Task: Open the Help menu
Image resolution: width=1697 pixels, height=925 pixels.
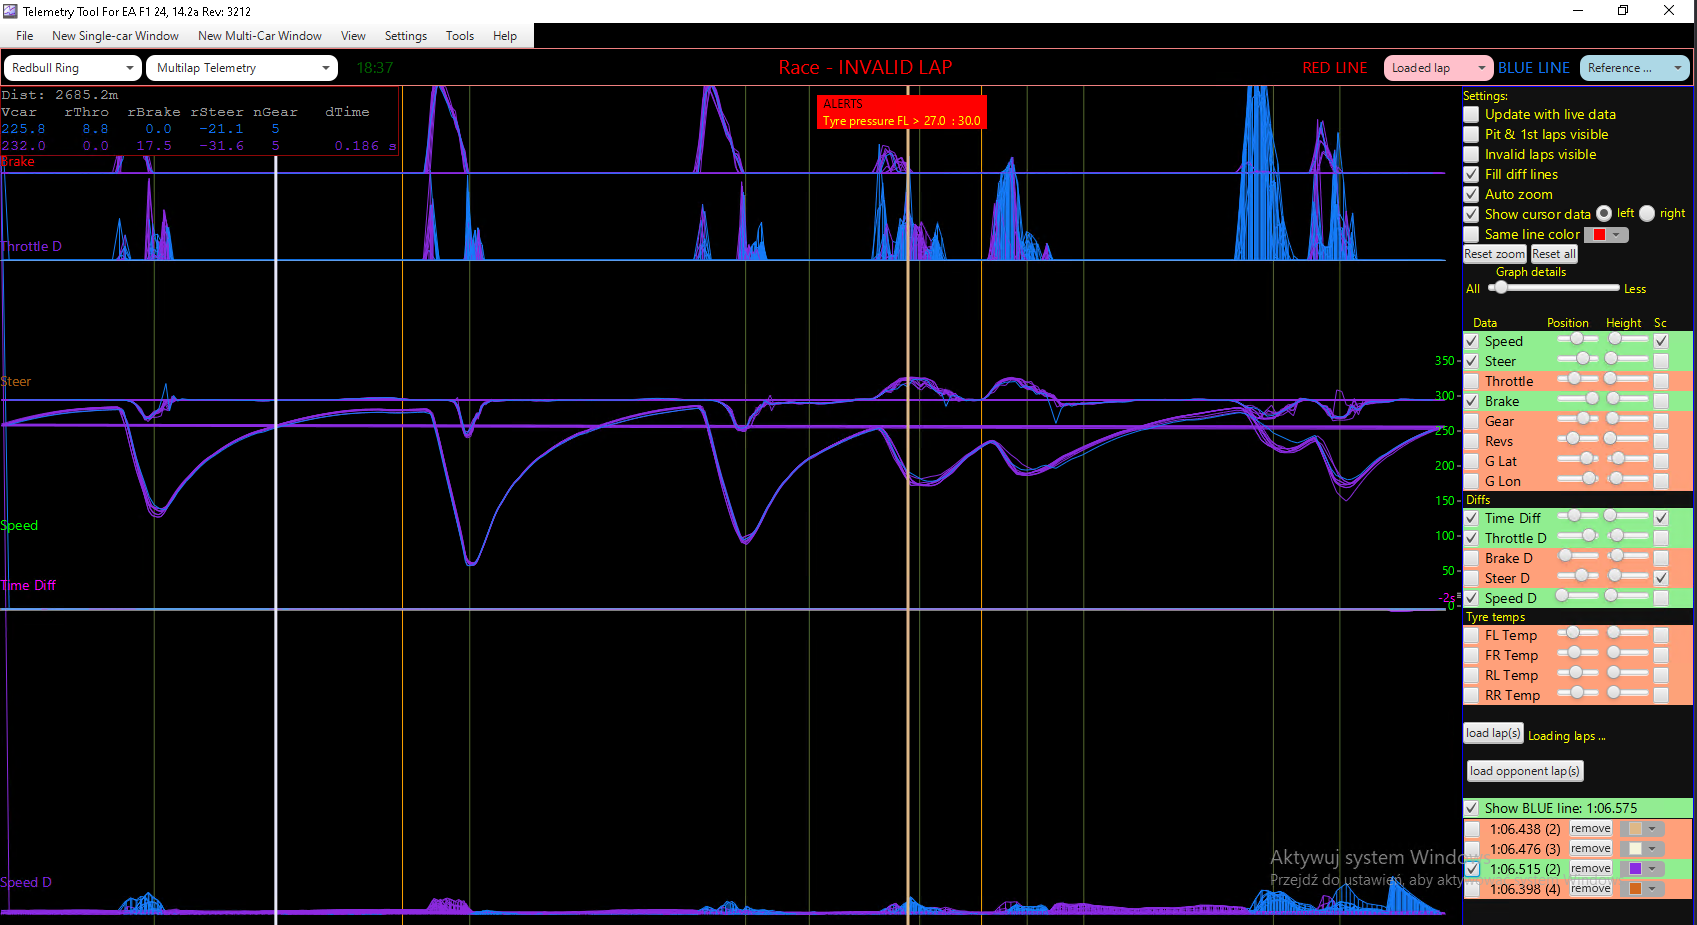Action: pyautogui.click(x=505, y=36)
